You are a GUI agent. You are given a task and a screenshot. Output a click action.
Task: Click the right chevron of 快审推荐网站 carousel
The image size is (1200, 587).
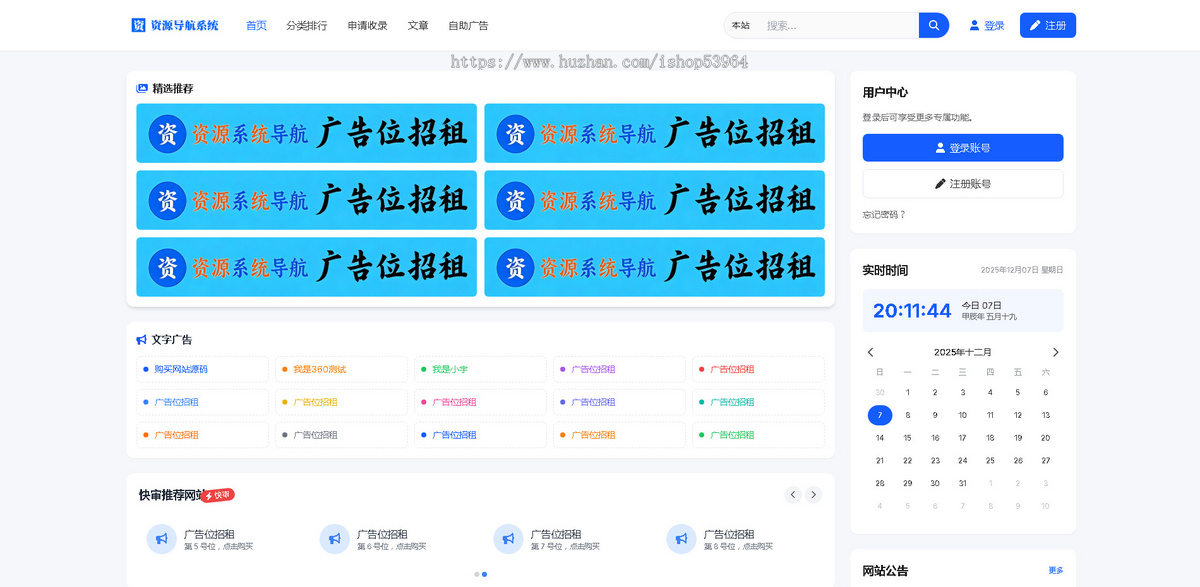[813, 494]
